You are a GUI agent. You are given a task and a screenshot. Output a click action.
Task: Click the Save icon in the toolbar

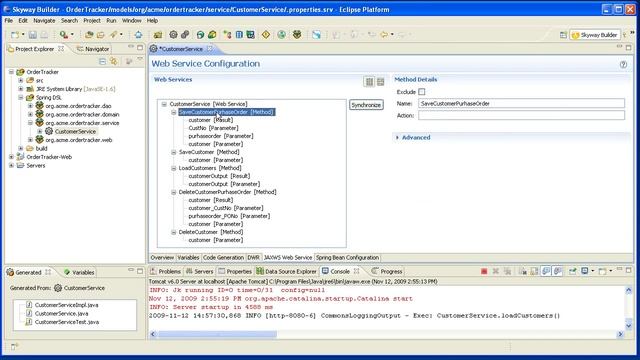point(33,35)
